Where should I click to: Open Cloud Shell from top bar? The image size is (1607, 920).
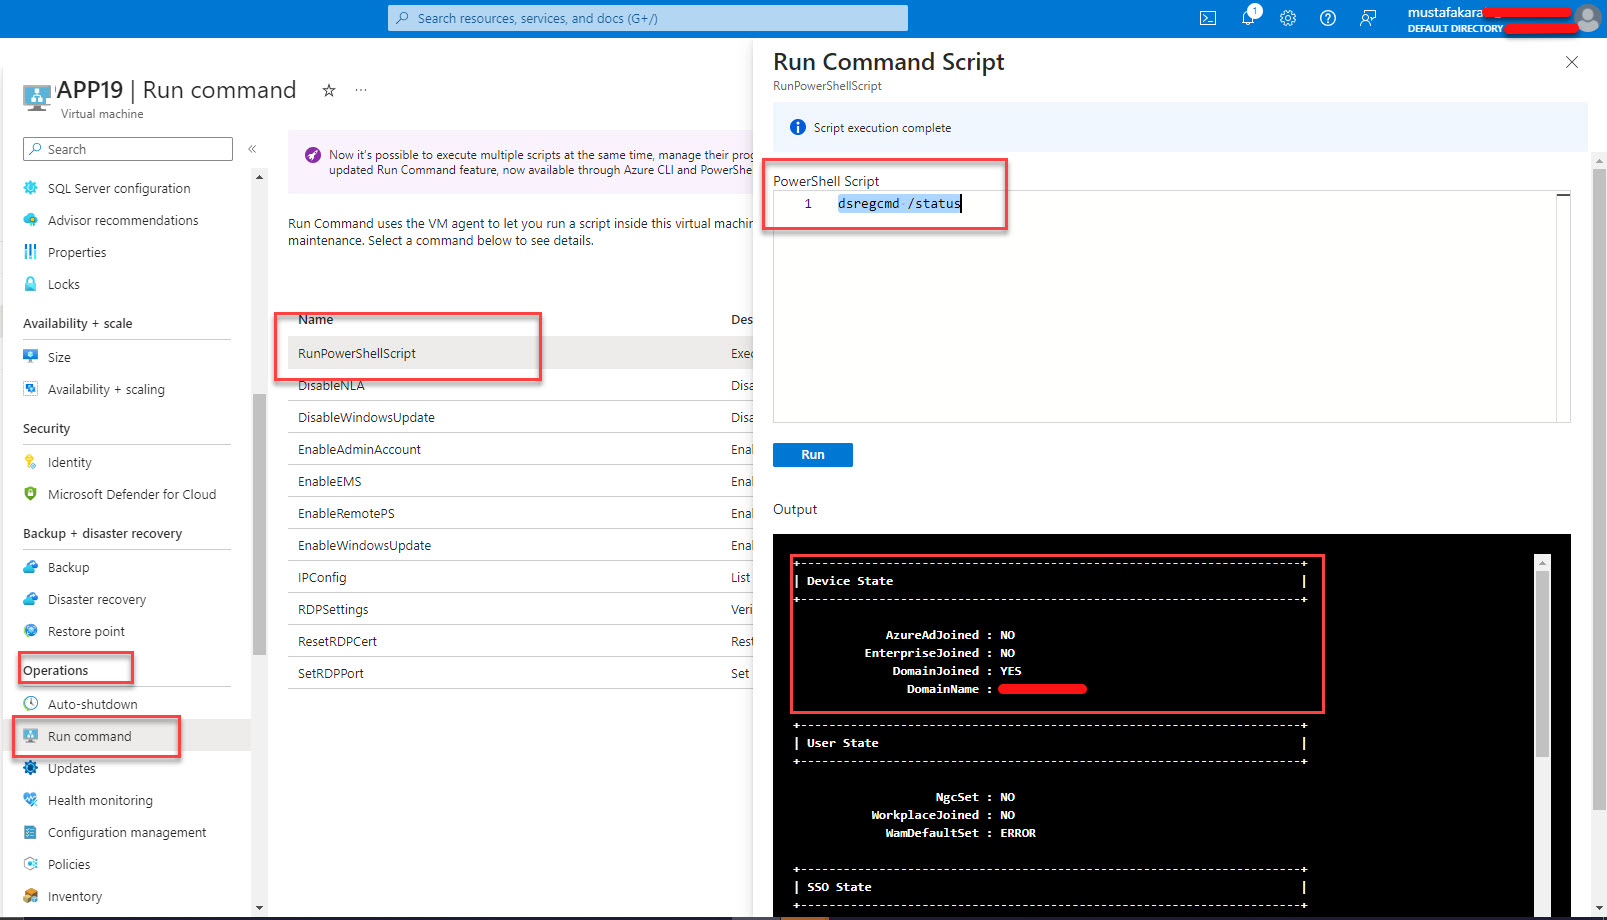coord(1208,18)
